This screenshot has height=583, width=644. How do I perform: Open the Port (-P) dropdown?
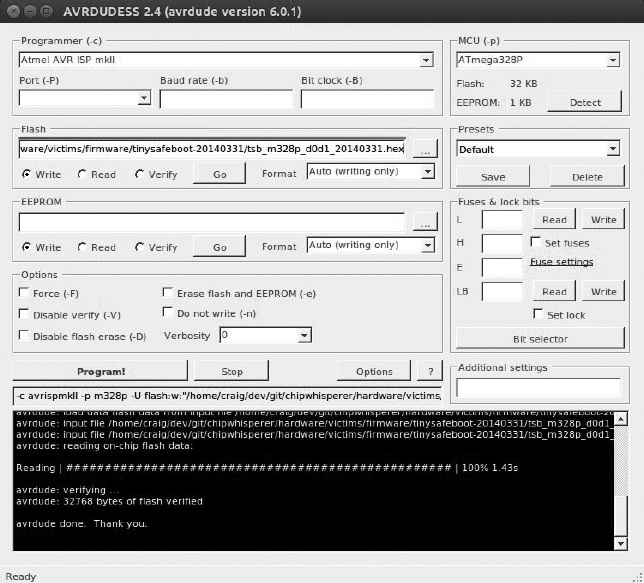(144, 98)
